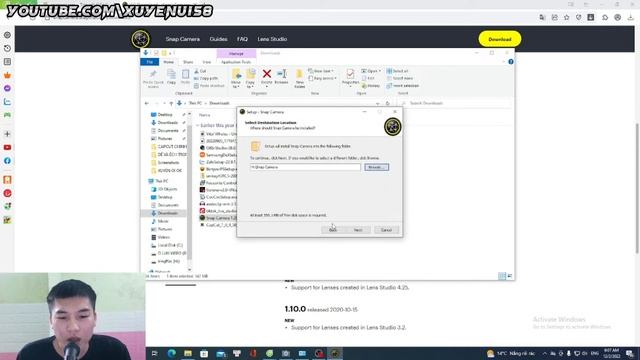Click Invert selection in the ribbon

(402, 86)
